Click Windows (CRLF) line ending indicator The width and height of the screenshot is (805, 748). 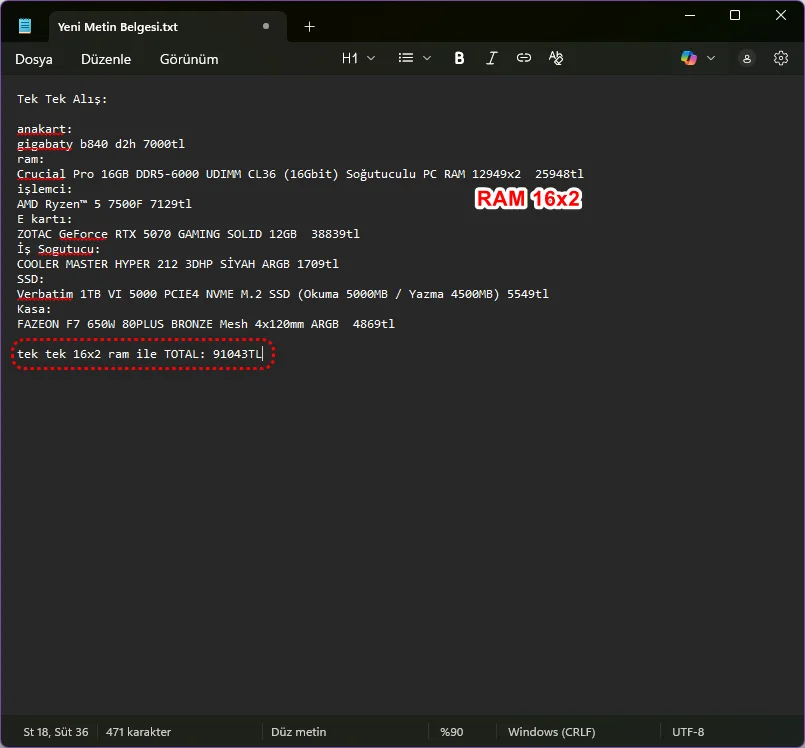pyautogui.click(x=551, y=732)
